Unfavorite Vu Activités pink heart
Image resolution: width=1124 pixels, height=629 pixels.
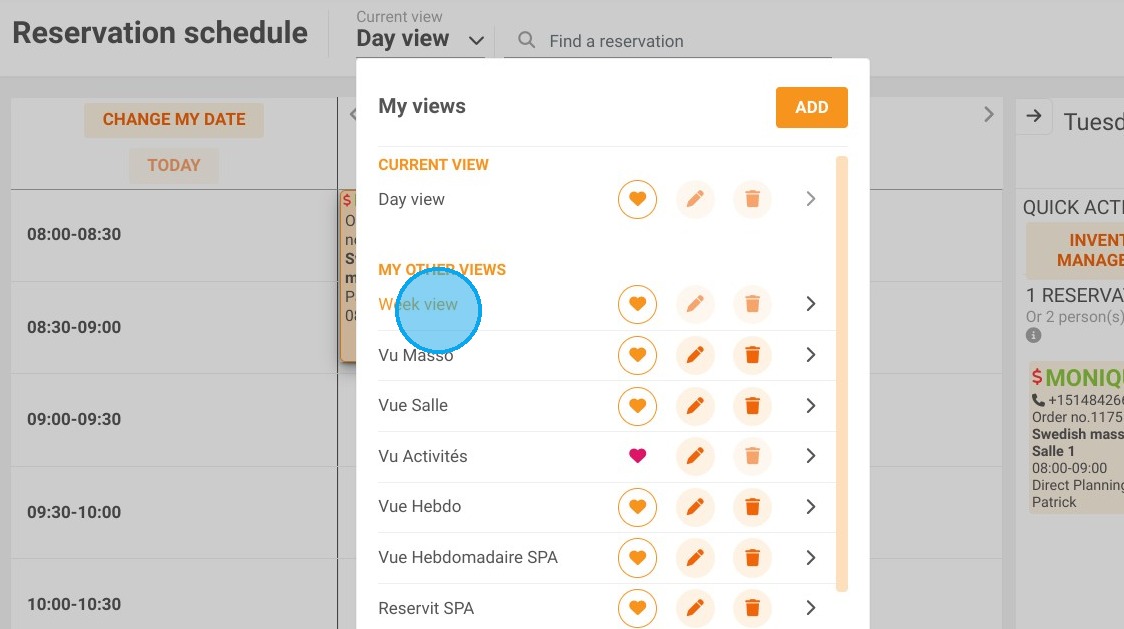pos(637,455)
